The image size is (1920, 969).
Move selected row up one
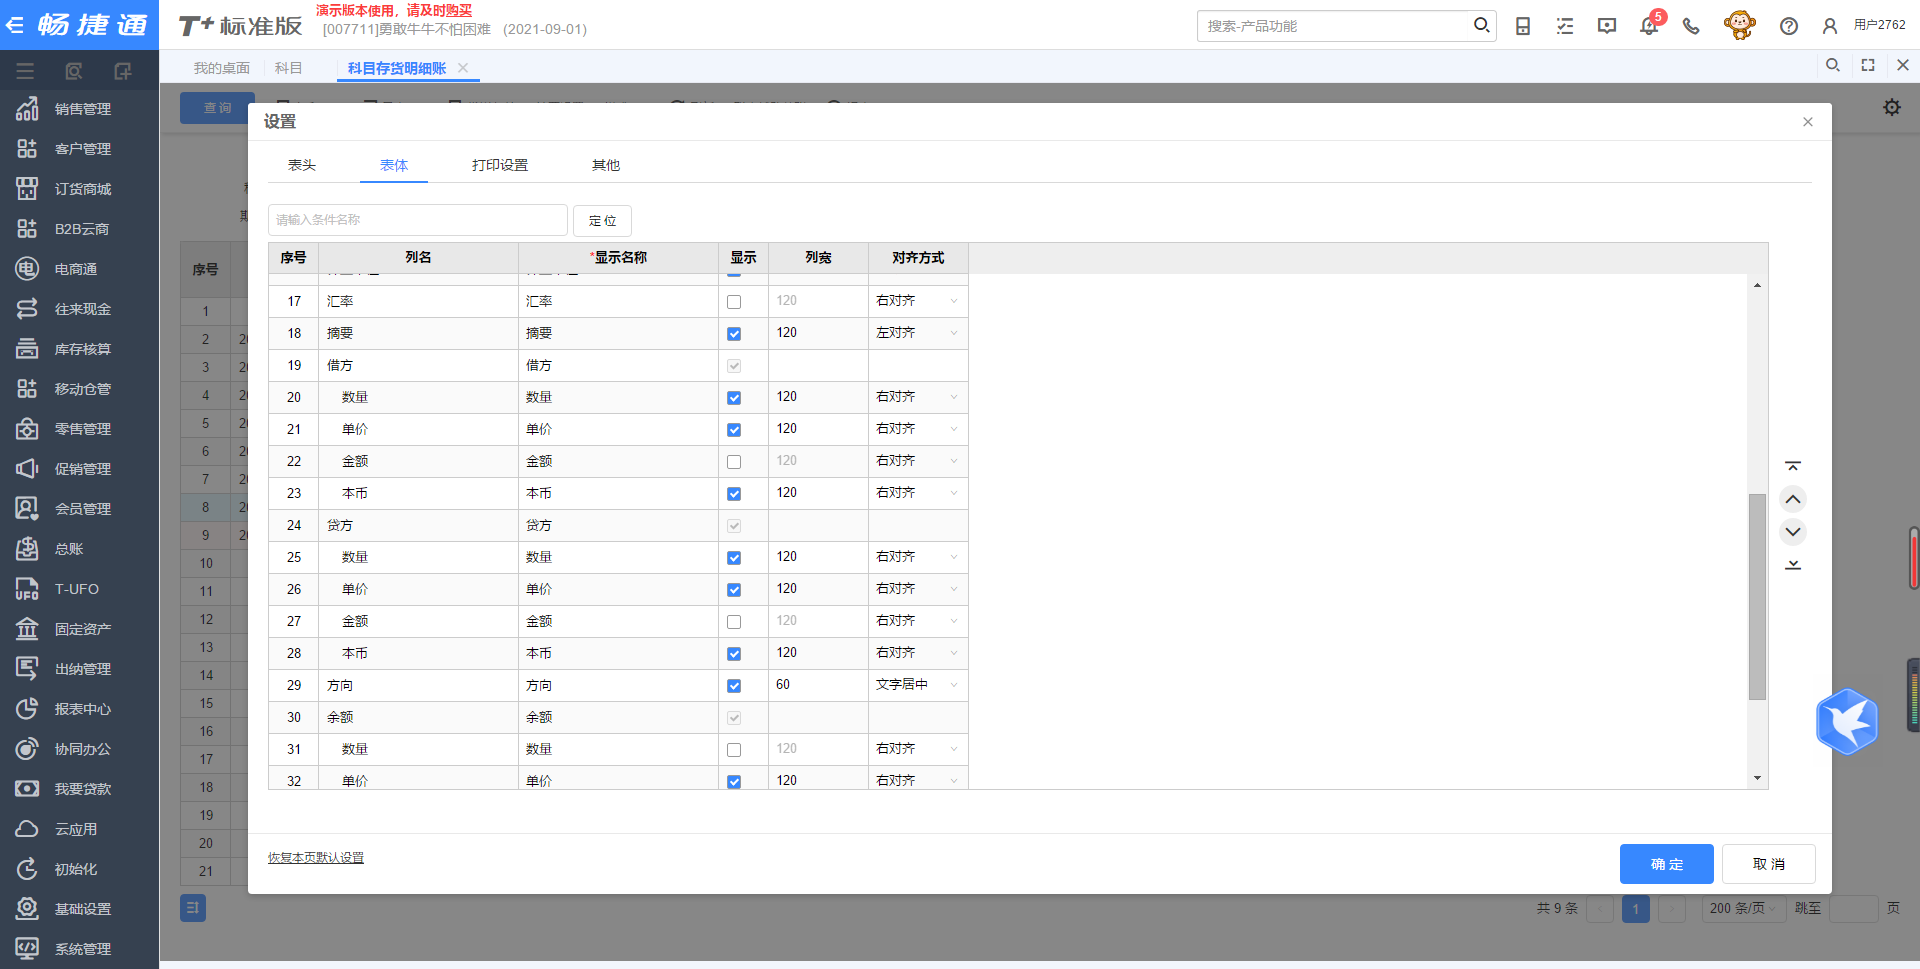(1793, 499)
